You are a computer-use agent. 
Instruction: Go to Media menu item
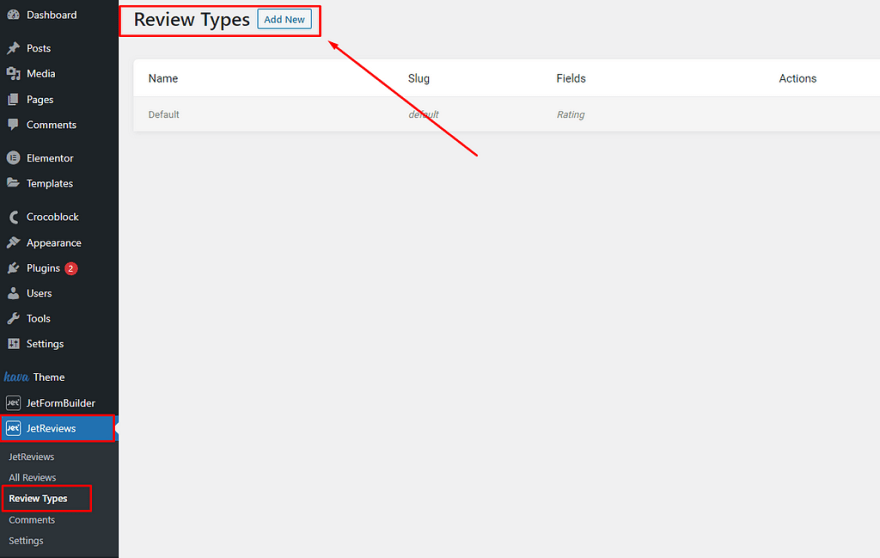click(41, 74)
